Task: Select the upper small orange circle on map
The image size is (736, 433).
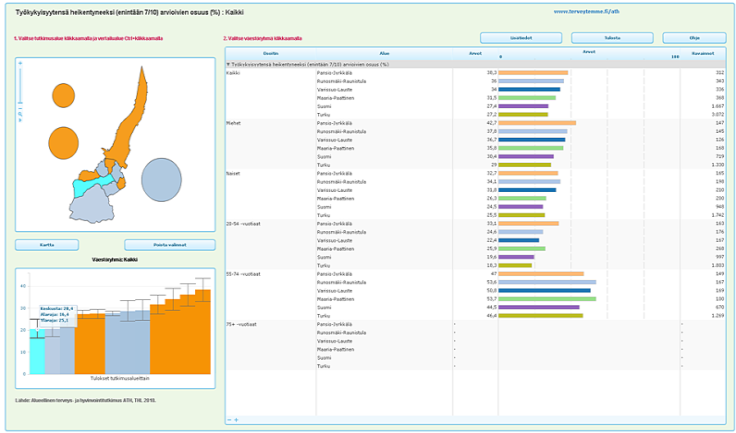Action: 63,96
